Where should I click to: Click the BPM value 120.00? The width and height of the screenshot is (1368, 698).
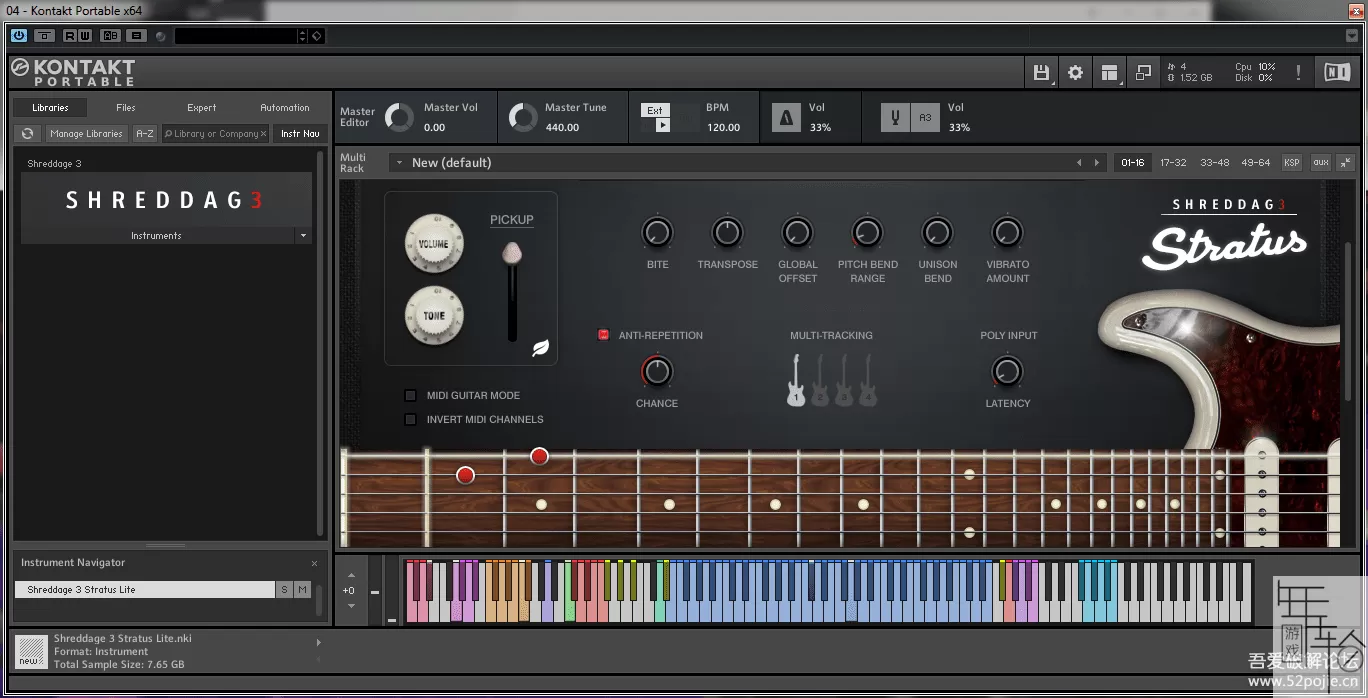(x=724, y=127)
